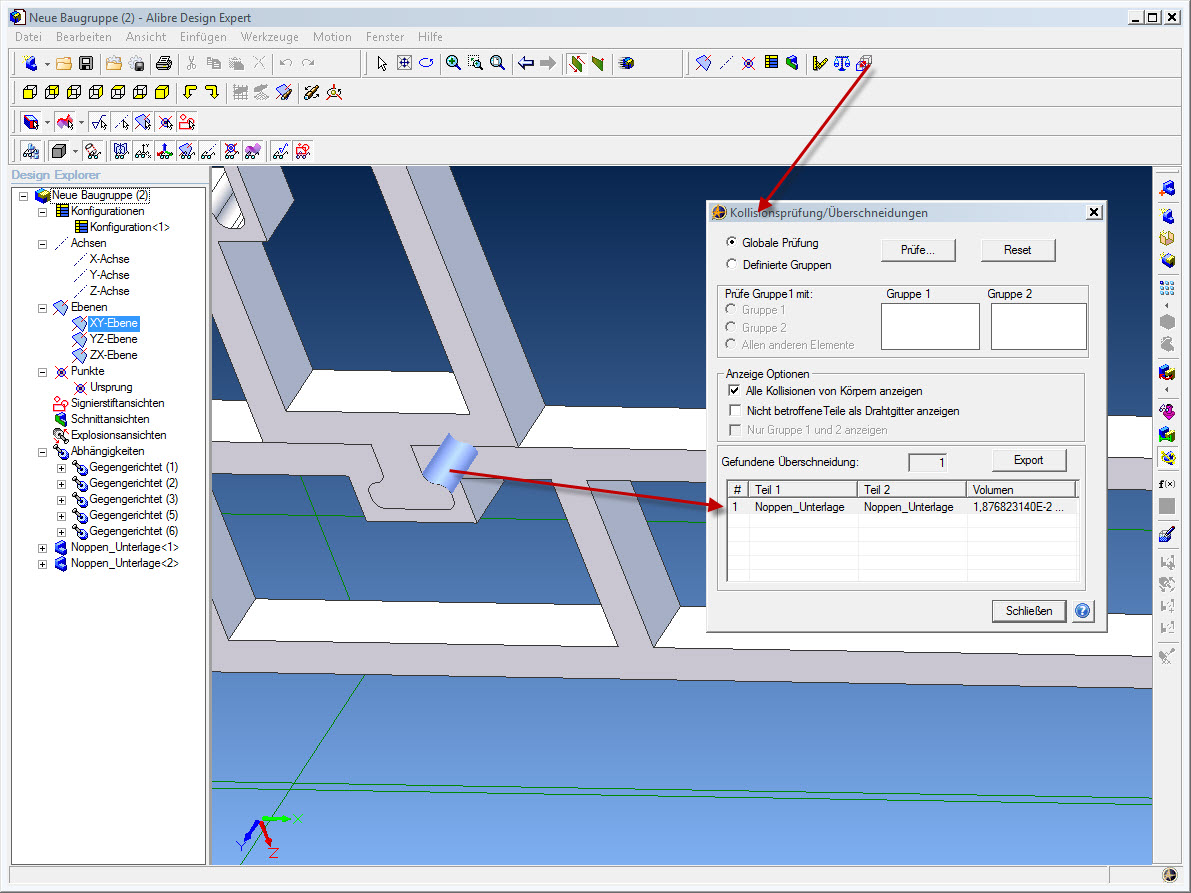Click the Print toolbar icon
The height and width of the screenshot is (893, 1191).
click(163, 63)
